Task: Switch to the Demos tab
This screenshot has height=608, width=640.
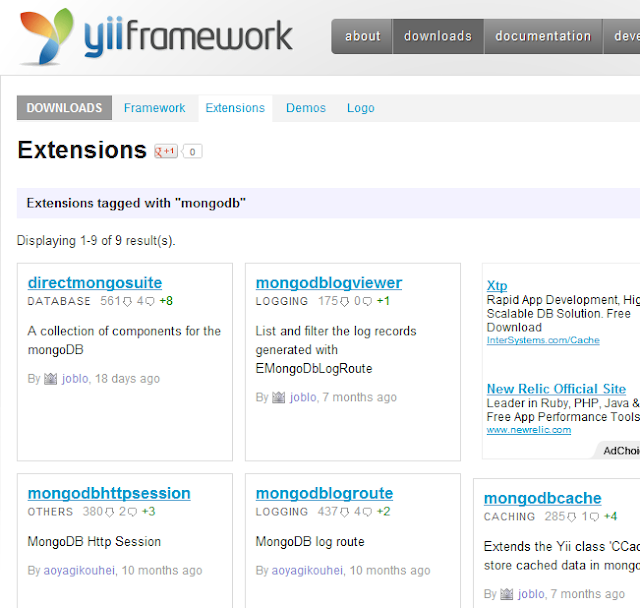Action: (x=306, y=108)
